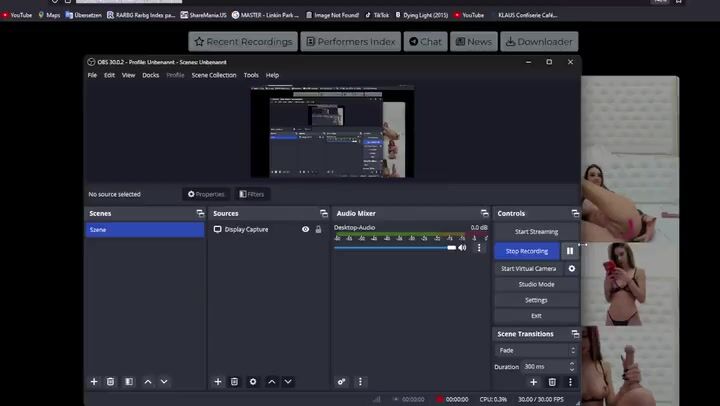Click the transition Duration value field
The height and width of the screenshot is (406, 720).
point(545,367)
